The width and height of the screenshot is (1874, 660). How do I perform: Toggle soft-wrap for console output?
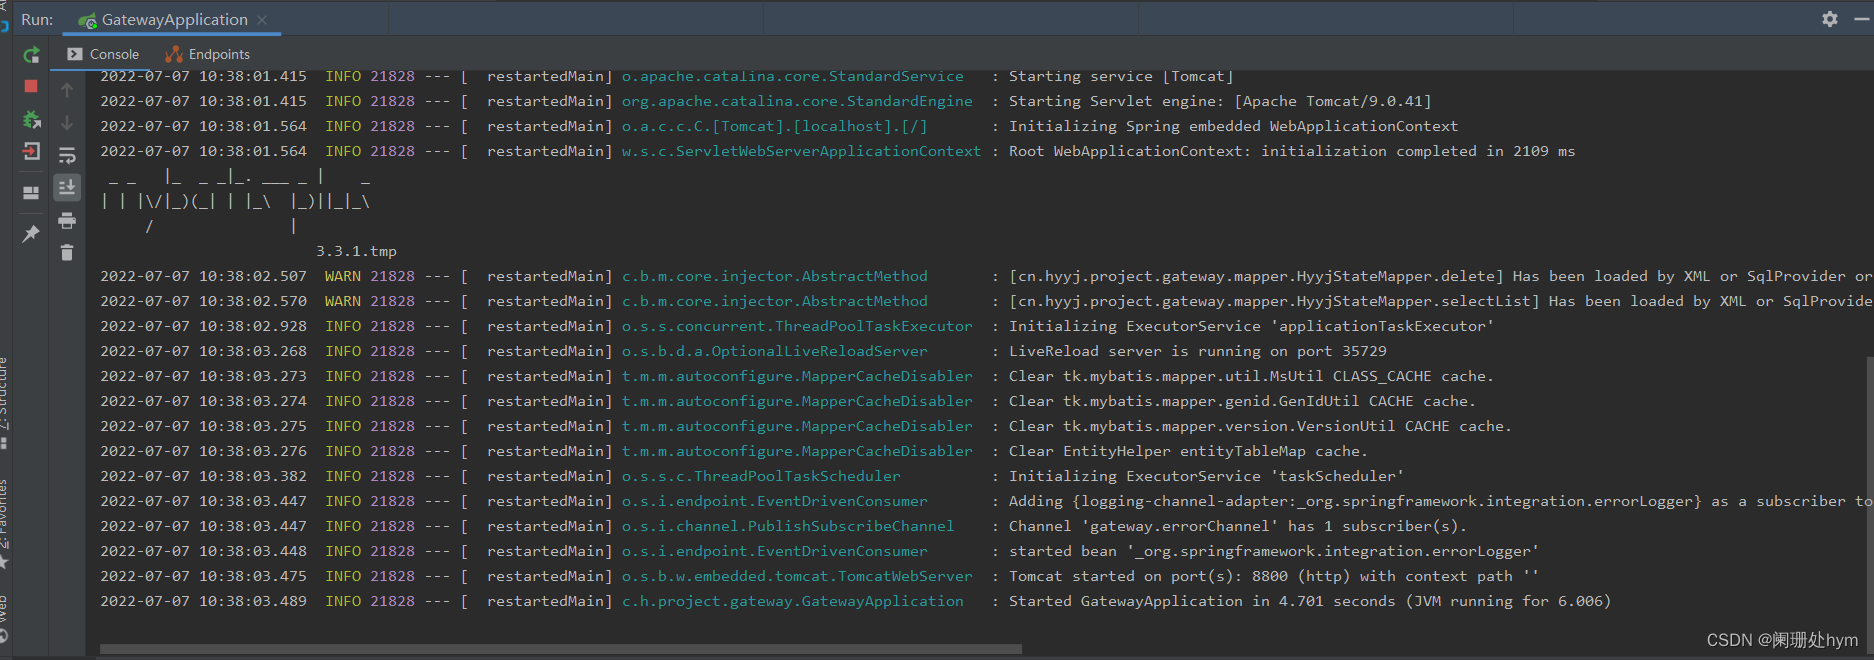(x=67, y=155)
